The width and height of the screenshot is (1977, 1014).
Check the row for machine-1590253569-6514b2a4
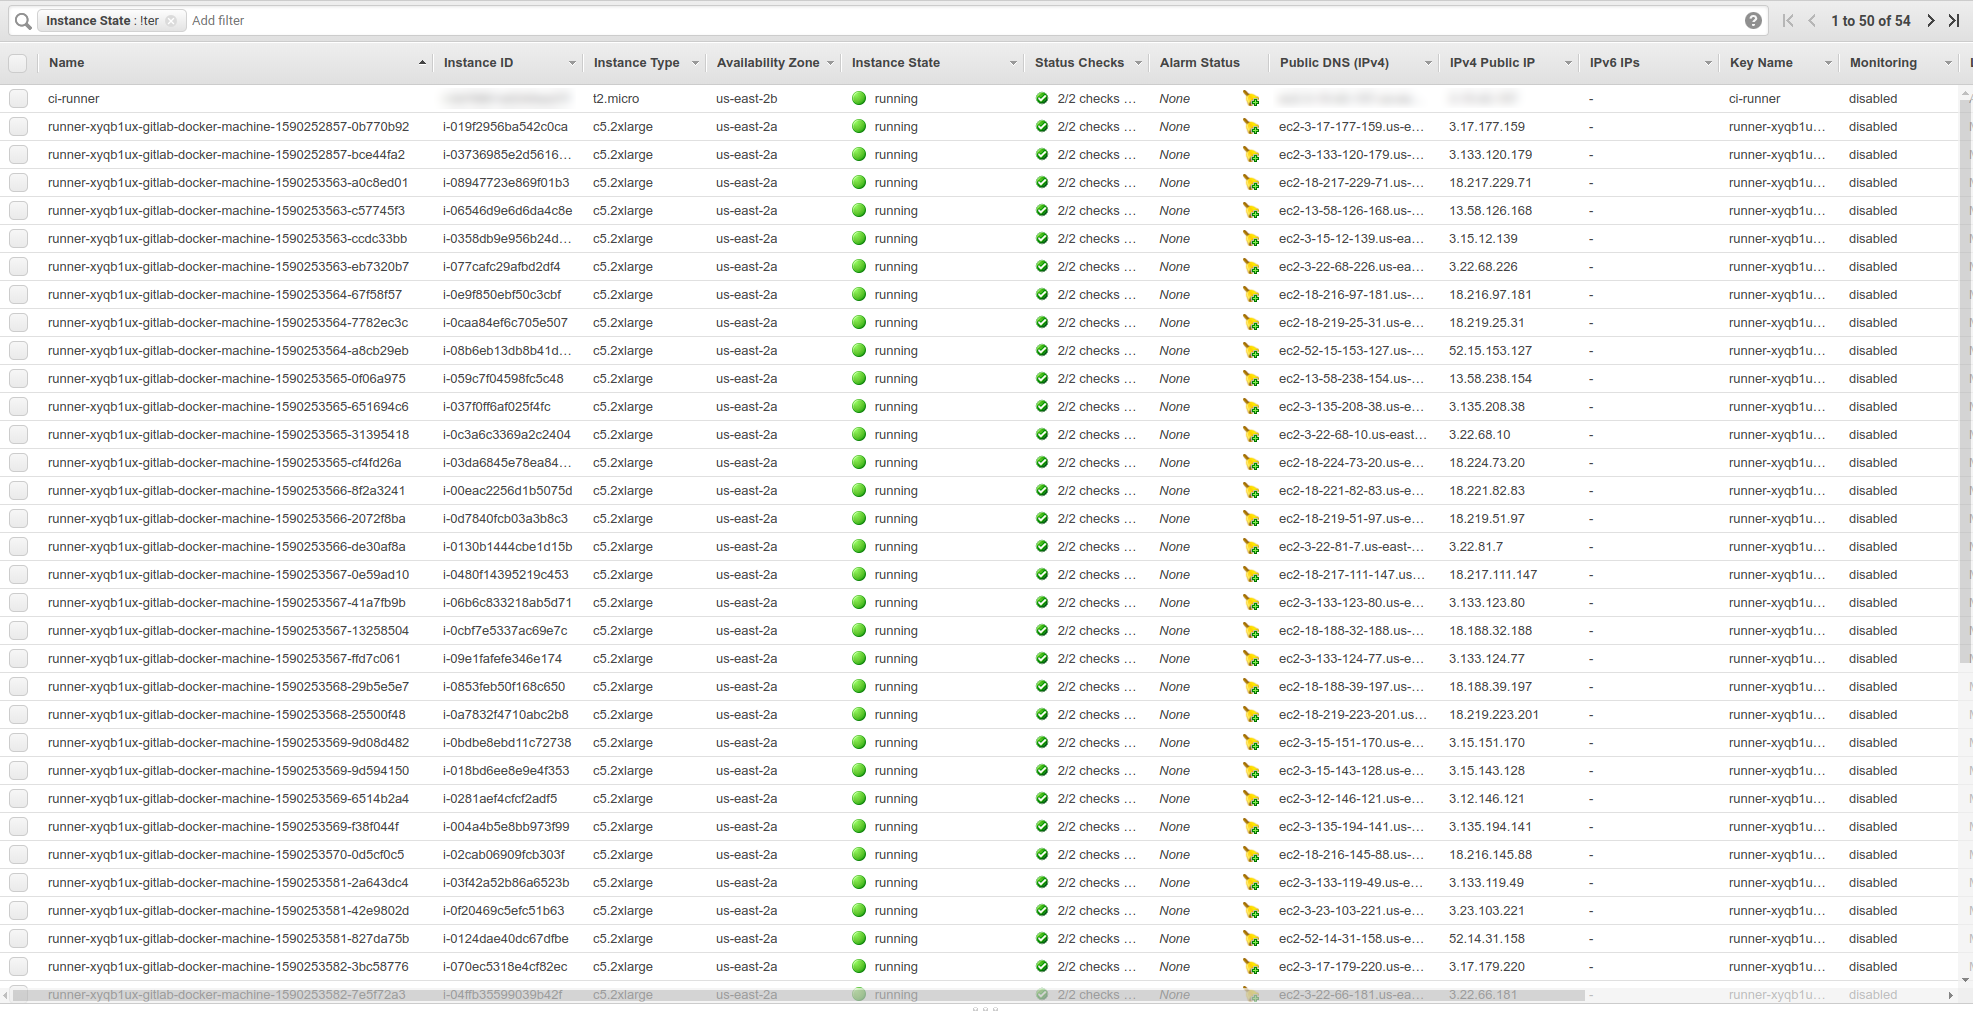coord(18,799)
